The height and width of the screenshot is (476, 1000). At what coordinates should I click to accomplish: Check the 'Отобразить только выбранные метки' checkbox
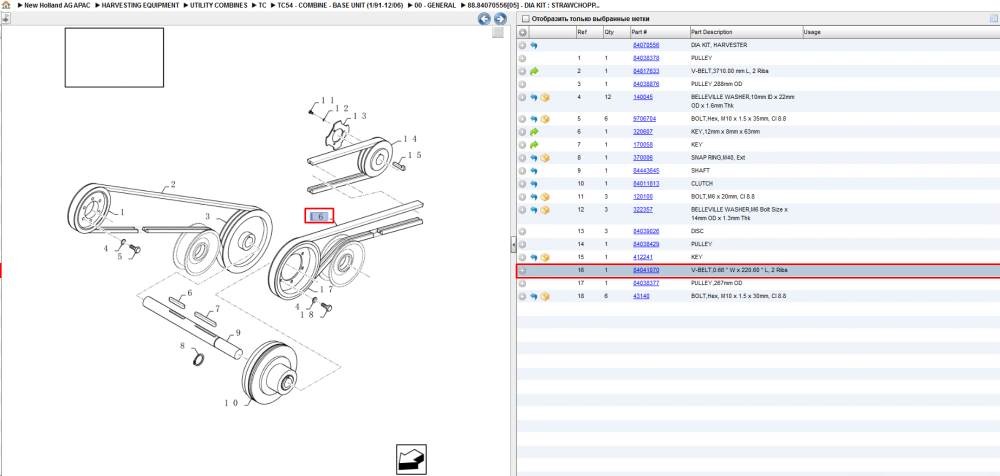526,19
